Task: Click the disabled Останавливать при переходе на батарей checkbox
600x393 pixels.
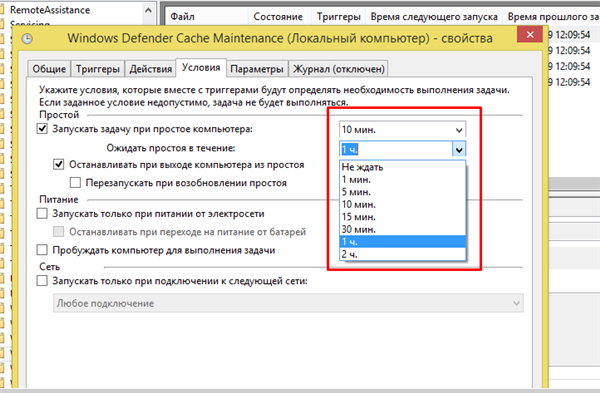Action: click(x=59, y=232)
